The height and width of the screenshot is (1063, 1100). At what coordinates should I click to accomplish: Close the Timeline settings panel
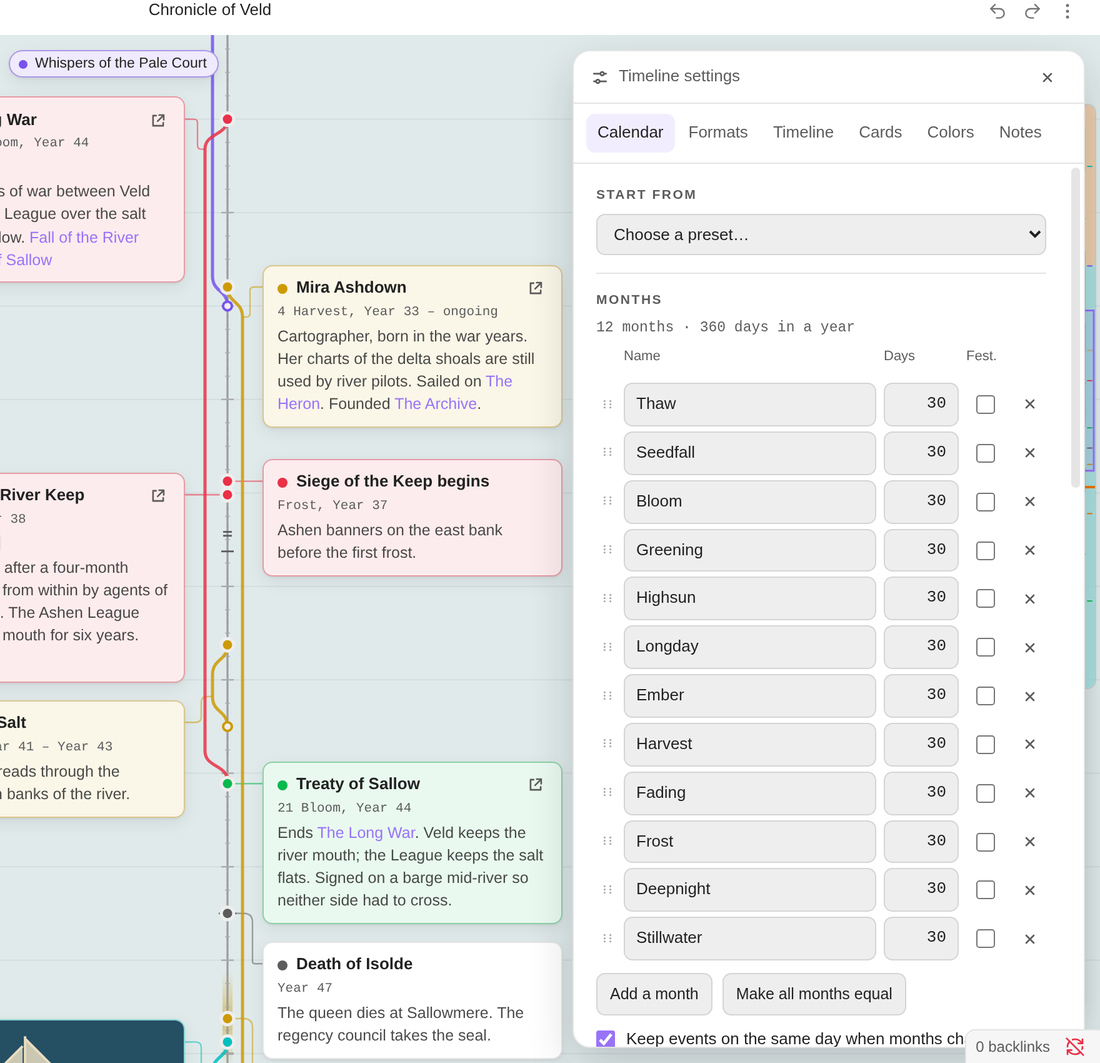point(1047,77)
